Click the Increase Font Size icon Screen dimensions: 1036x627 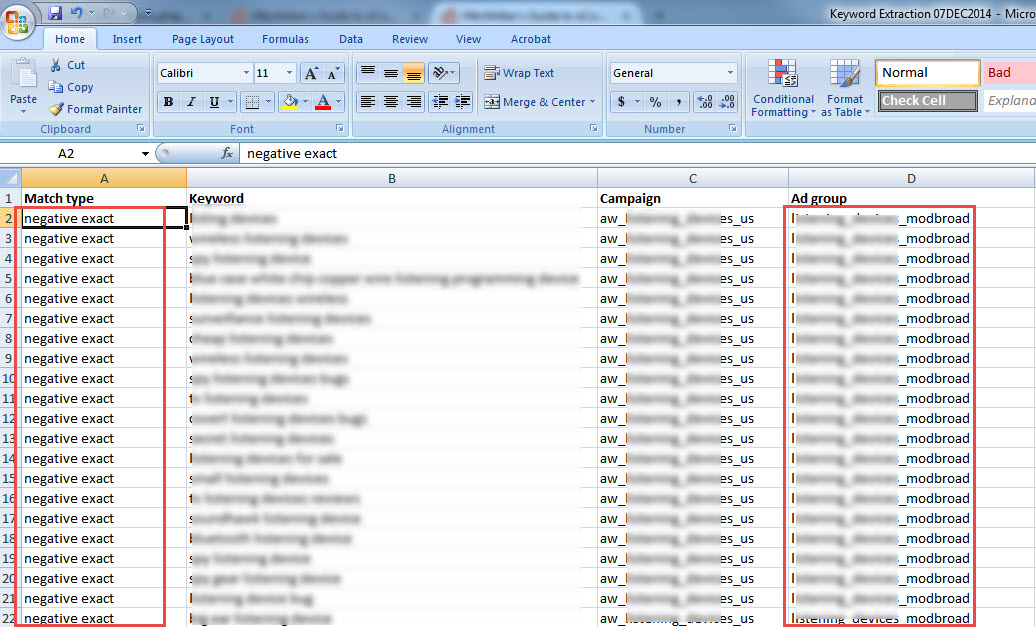[x=311, y=74]
